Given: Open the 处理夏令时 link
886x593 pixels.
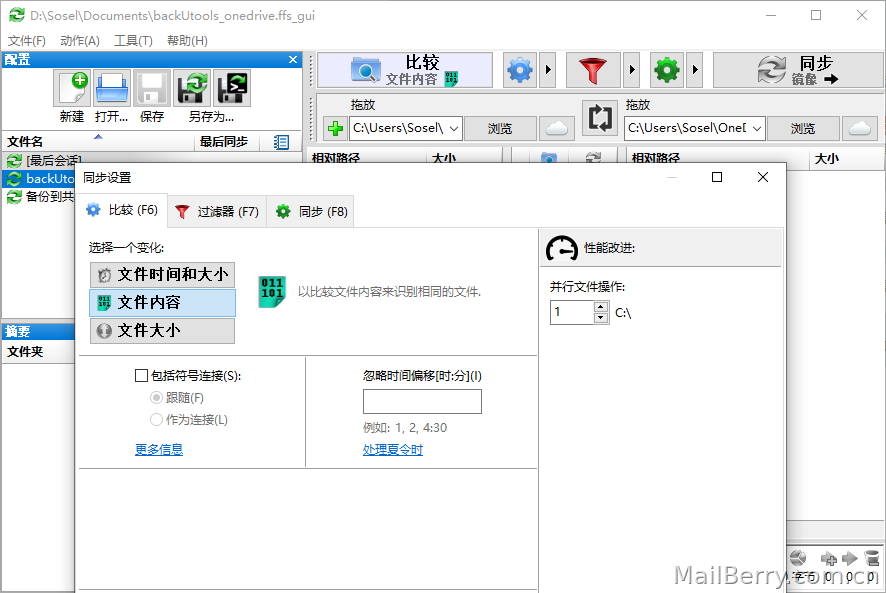Looking at the screenshot, I should coord(393,449).
